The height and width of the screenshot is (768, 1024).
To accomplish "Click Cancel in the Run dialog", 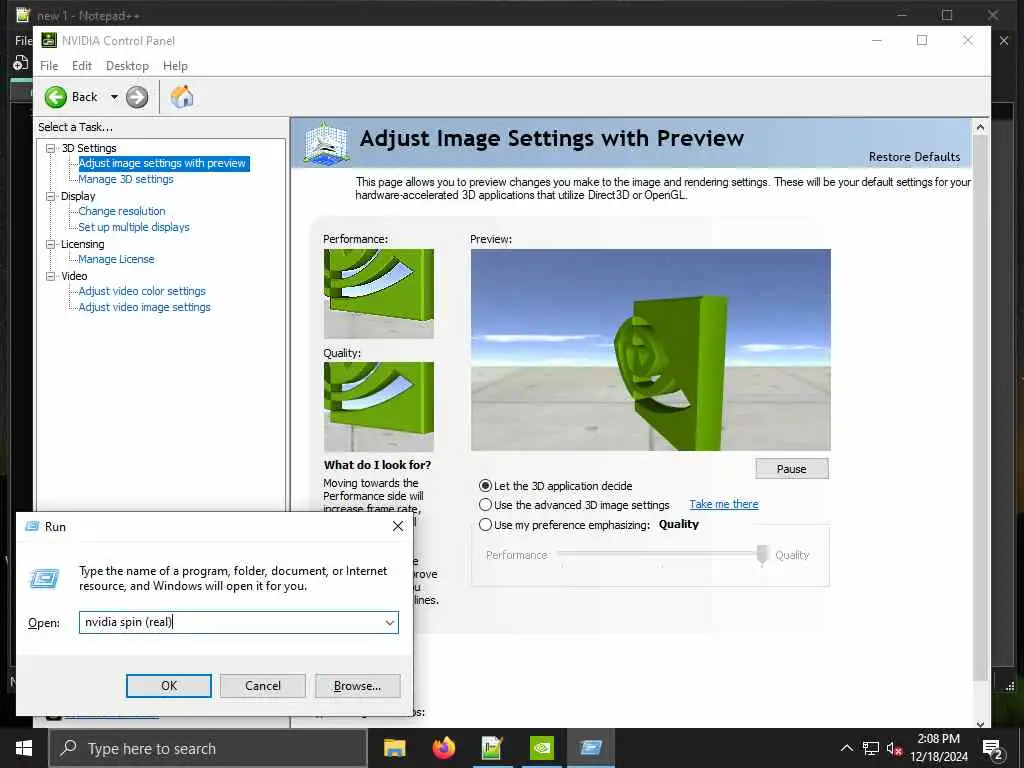I will click(263, 686).
